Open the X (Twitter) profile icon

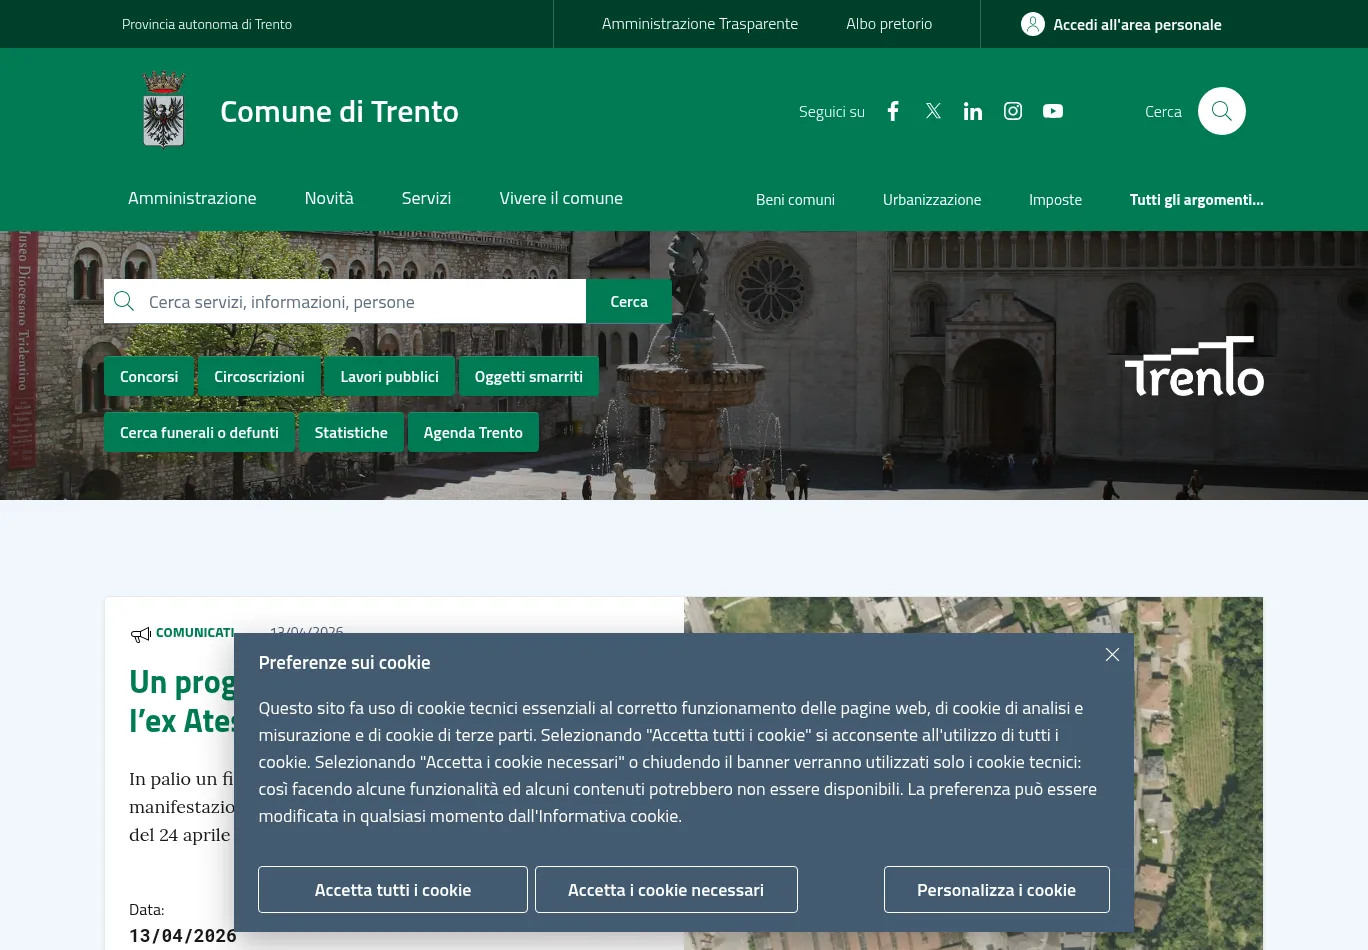tap(933, 111)
